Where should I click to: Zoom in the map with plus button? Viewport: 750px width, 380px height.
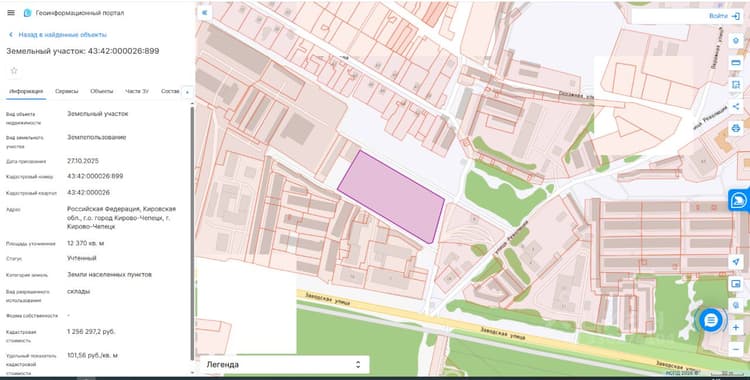pos(736,327)
